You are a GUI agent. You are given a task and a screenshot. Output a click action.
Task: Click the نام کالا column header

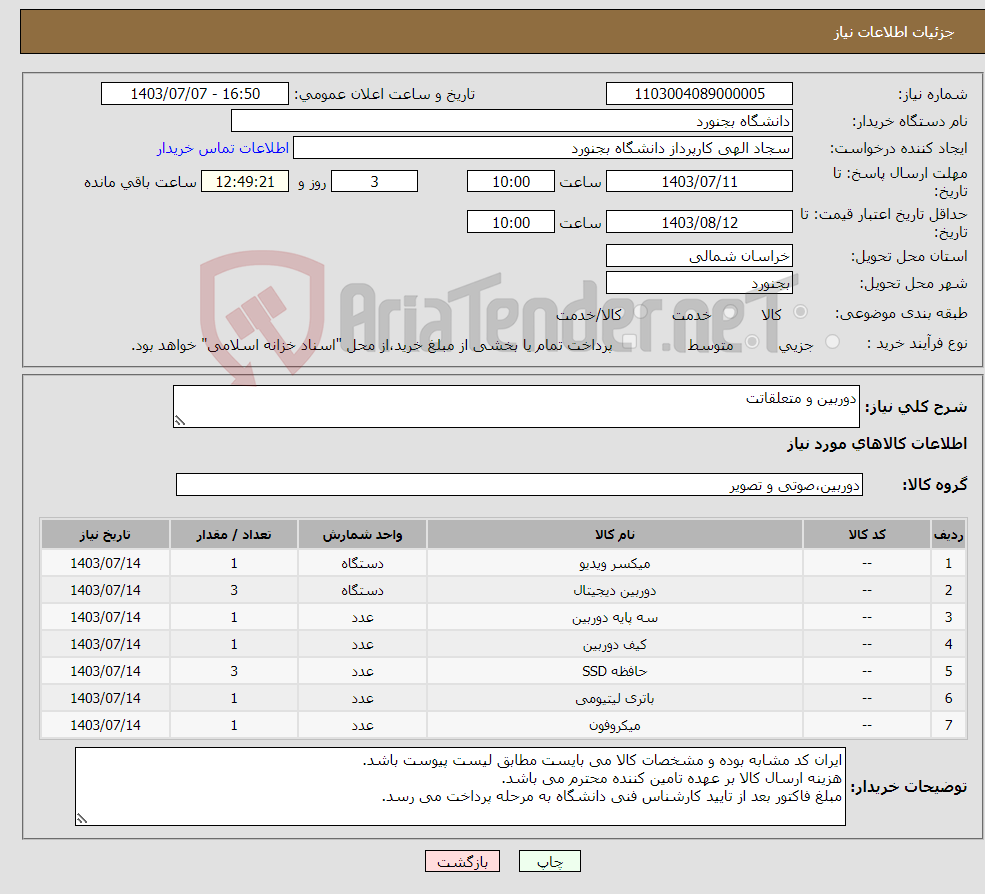(x=615, y=534)
